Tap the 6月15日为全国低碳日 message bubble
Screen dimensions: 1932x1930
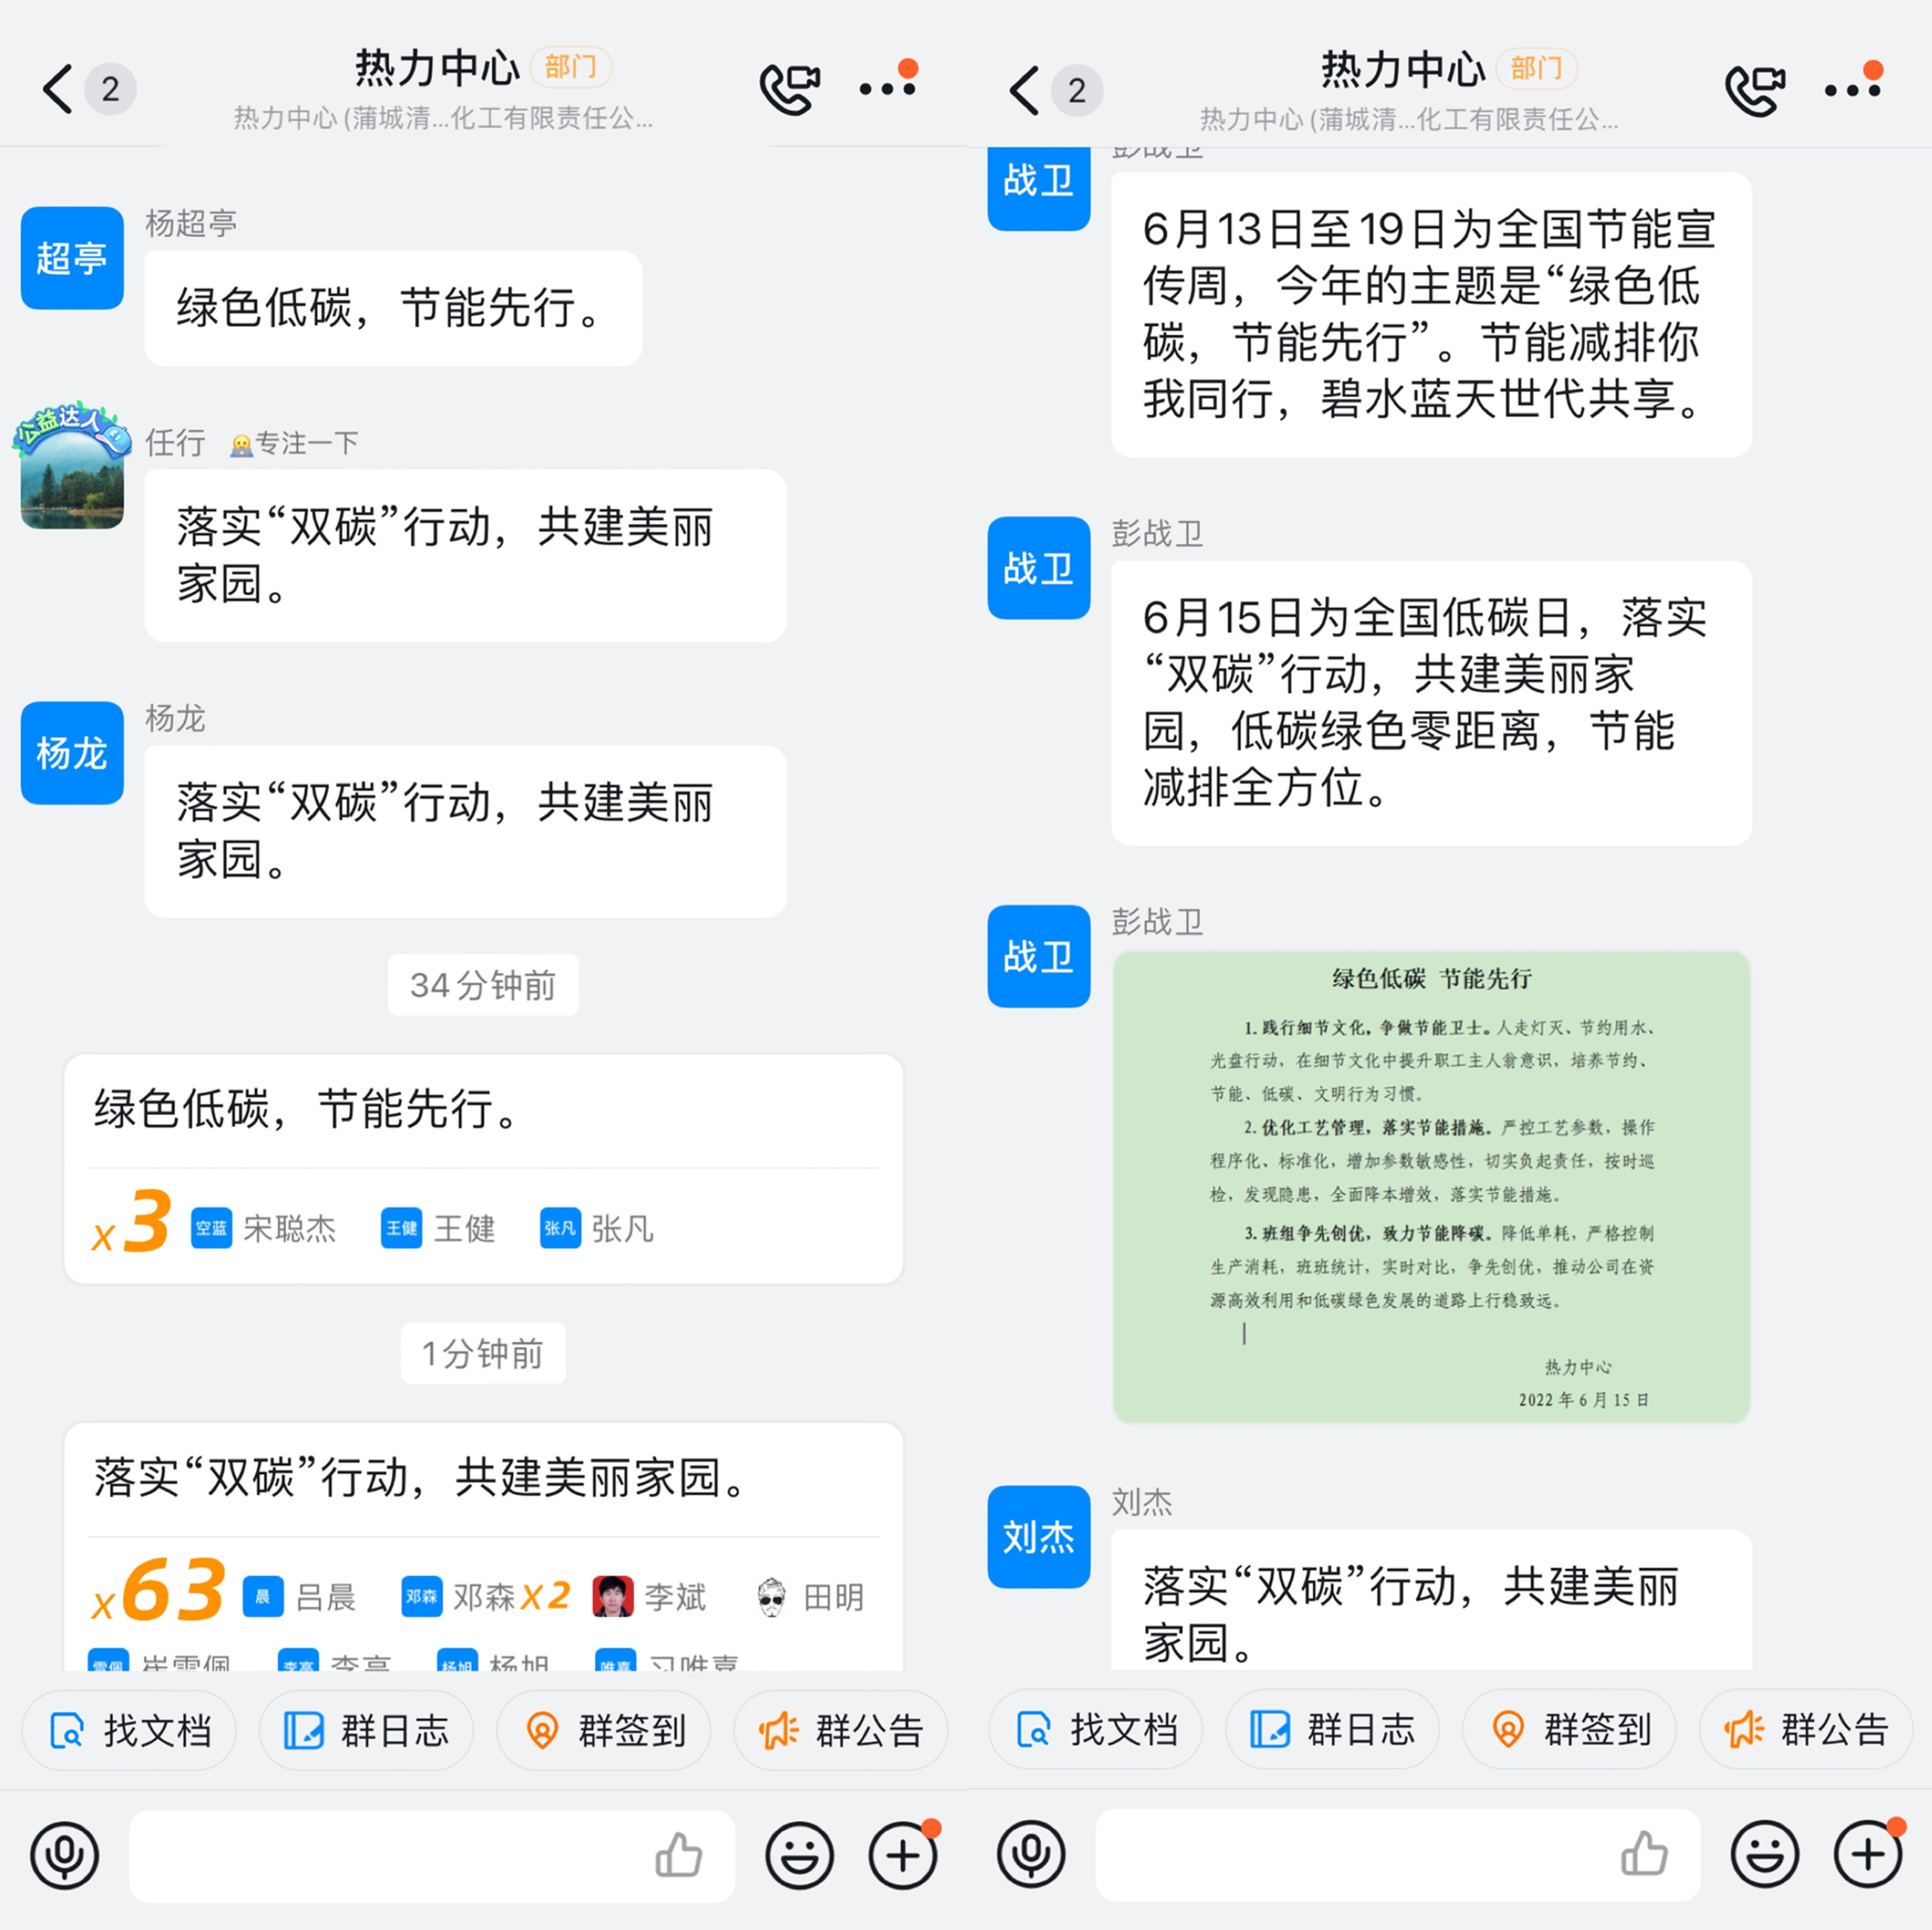(1431, 703)
